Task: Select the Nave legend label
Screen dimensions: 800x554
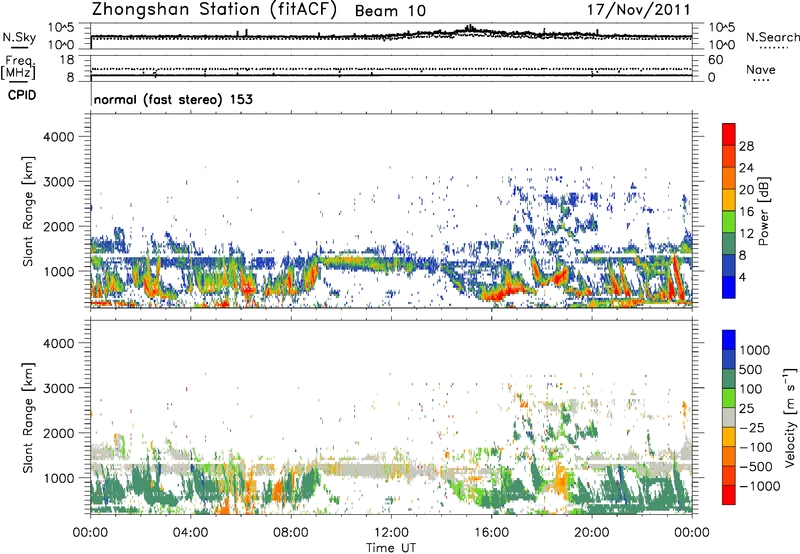Action: tap(762, 69)
